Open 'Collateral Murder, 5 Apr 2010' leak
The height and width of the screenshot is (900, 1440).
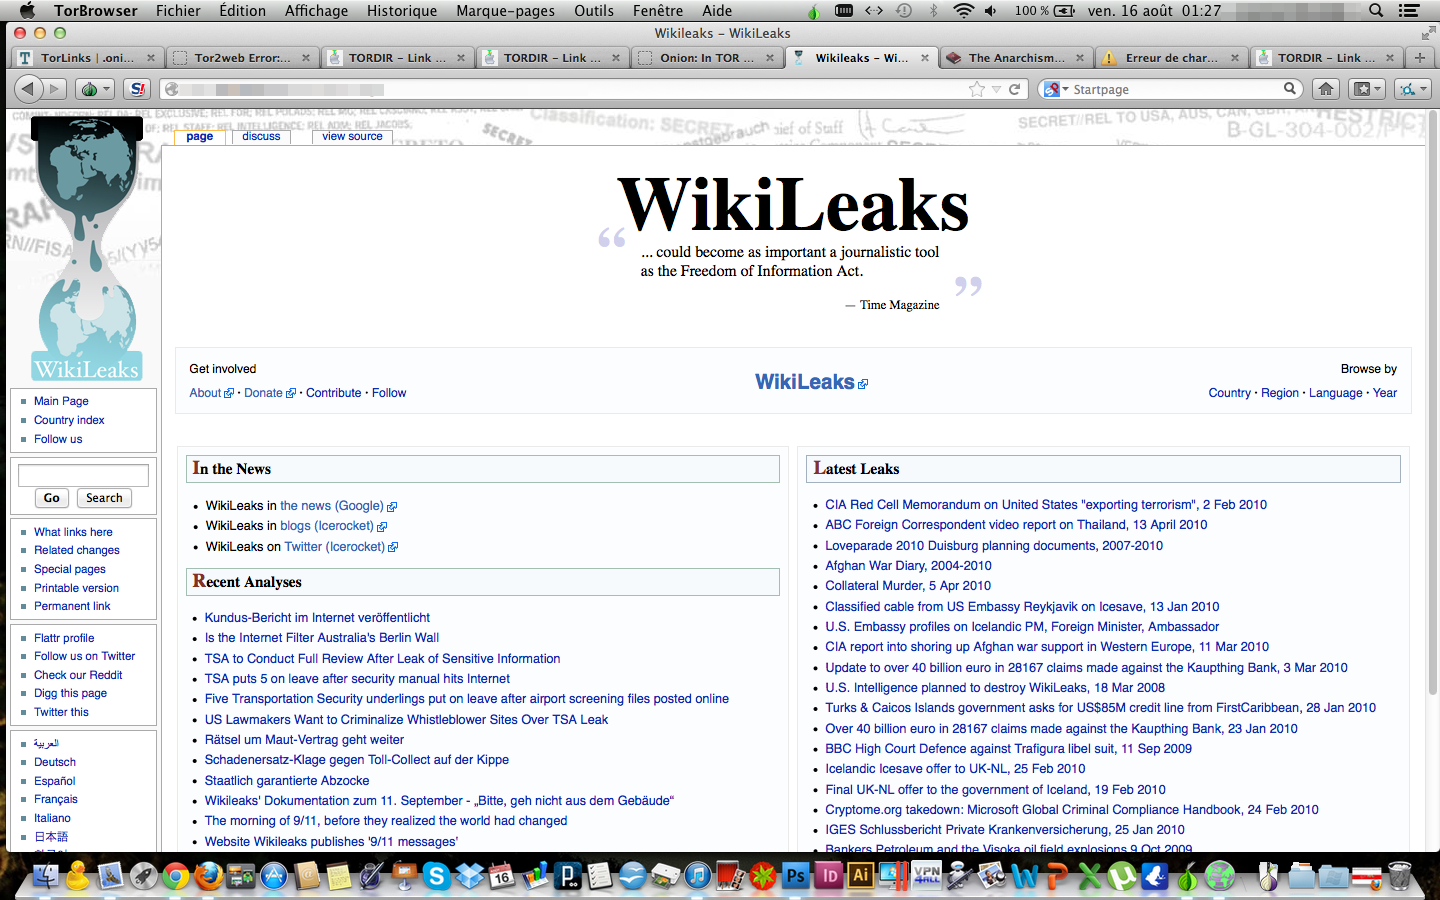click(908, 586)
